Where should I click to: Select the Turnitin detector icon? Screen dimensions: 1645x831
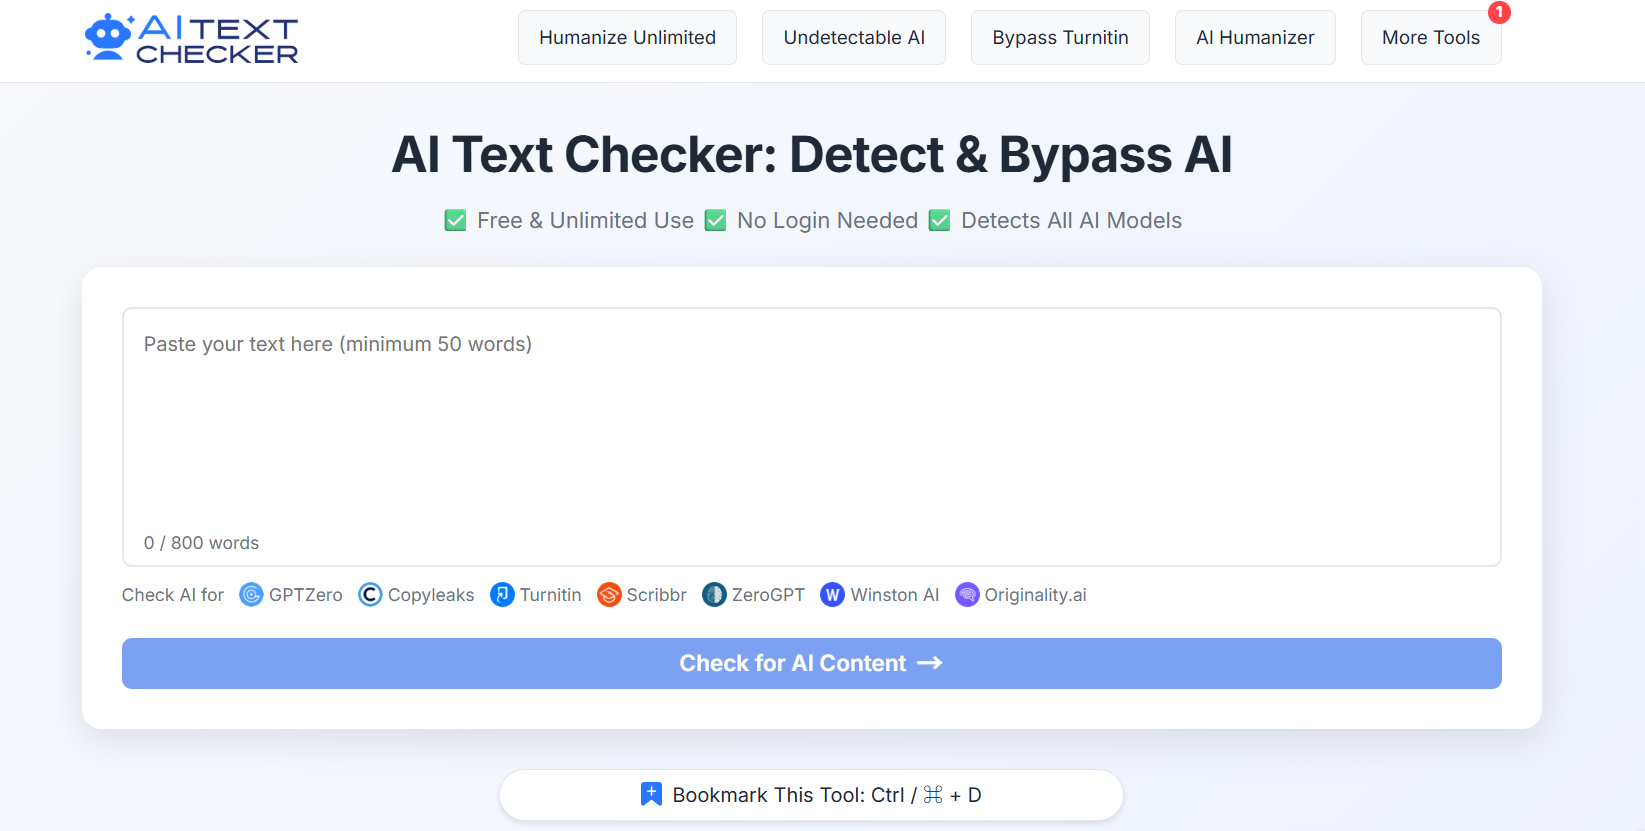click(502, 595)
